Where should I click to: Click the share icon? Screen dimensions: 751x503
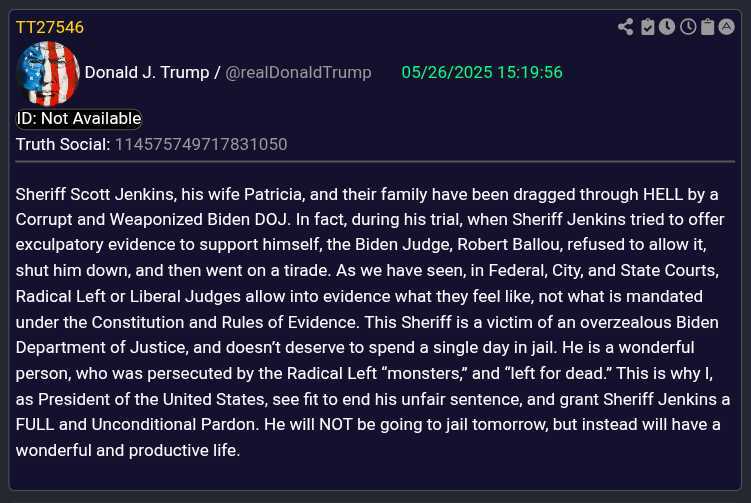tap(626, 27)
